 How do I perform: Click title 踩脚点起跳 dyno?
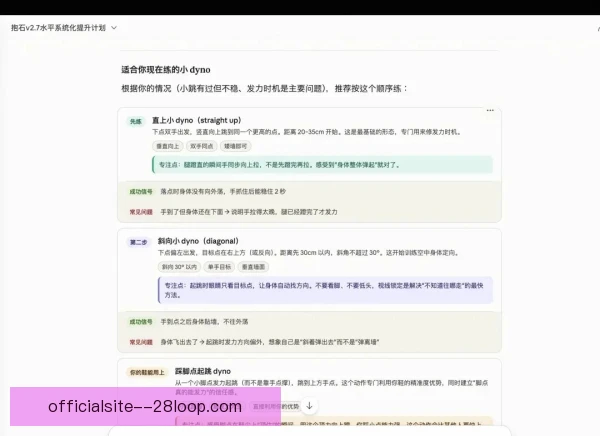pyautogui.click(x=203, y=371)
